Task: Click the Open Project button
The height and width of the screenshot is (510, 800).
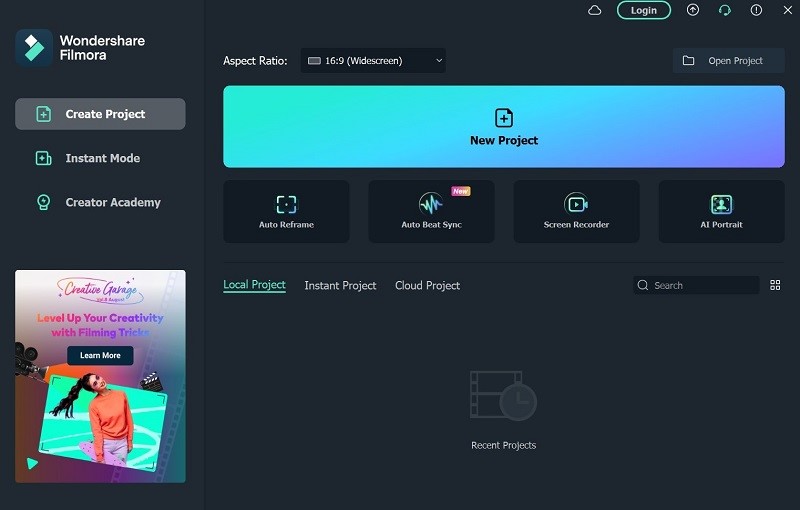Action: coord(728,61)
